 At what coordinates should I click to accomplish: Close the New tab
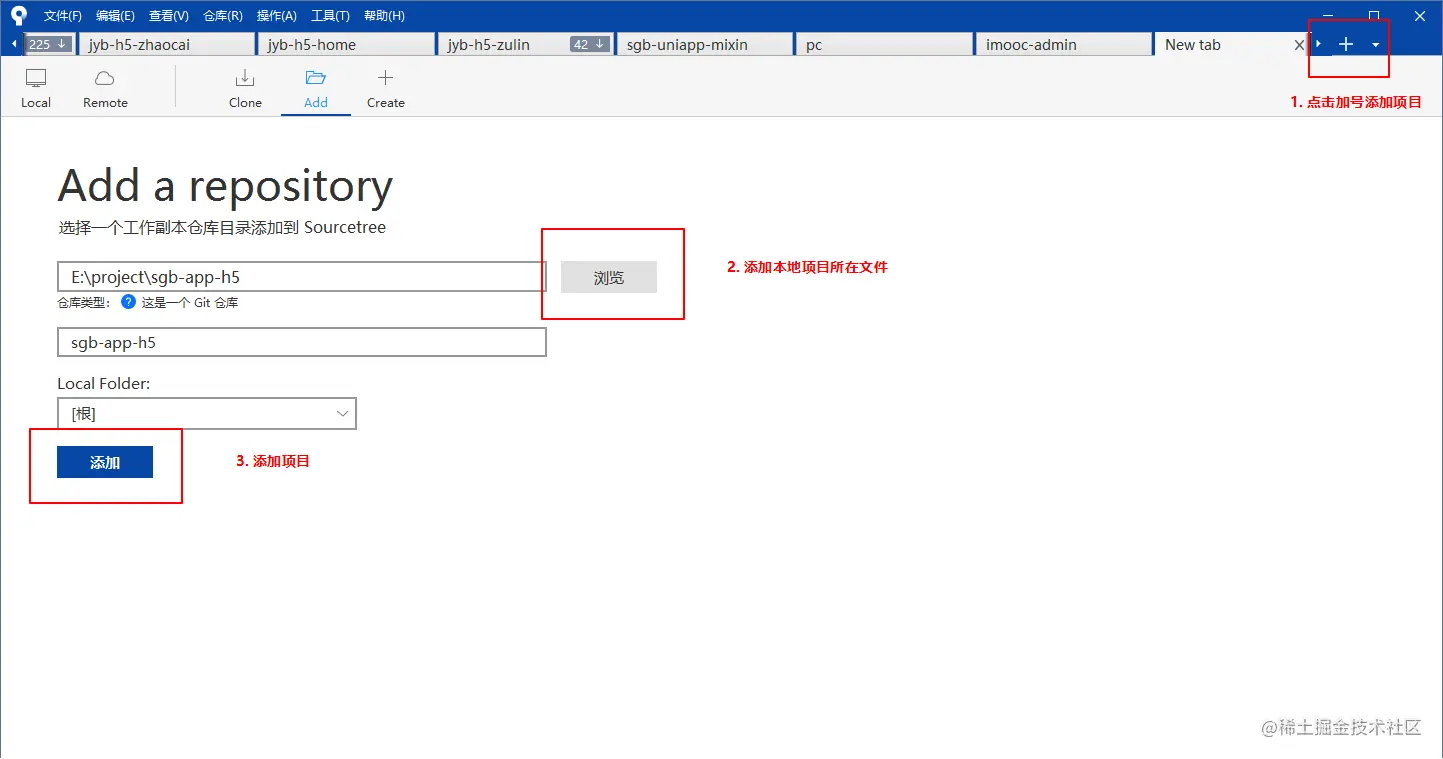click(1299, 45)
